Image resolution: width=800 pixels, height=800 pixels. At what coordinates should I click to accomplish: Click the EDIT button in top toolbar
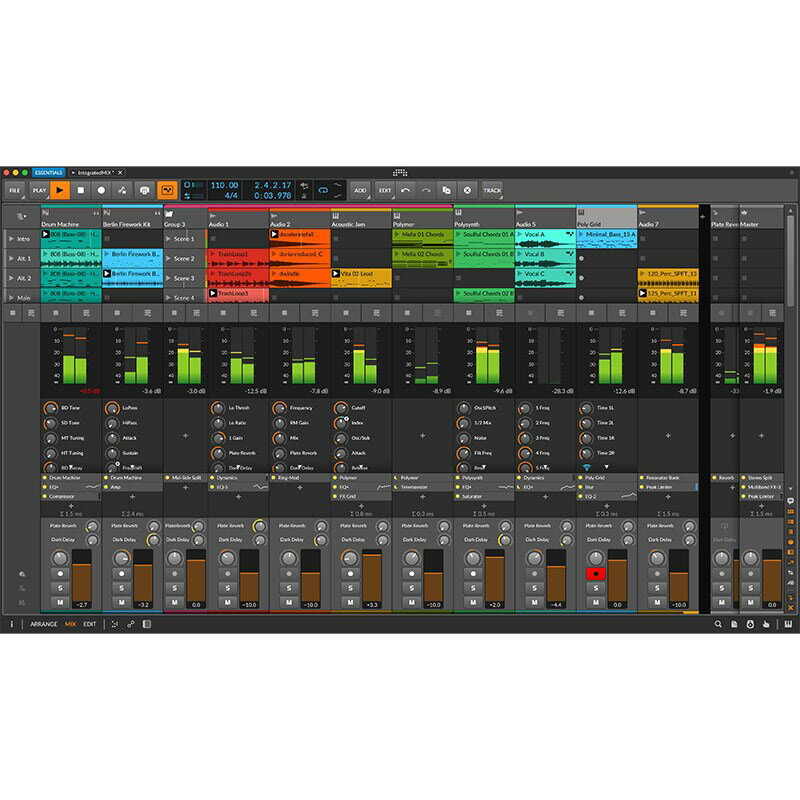point(384,189)
